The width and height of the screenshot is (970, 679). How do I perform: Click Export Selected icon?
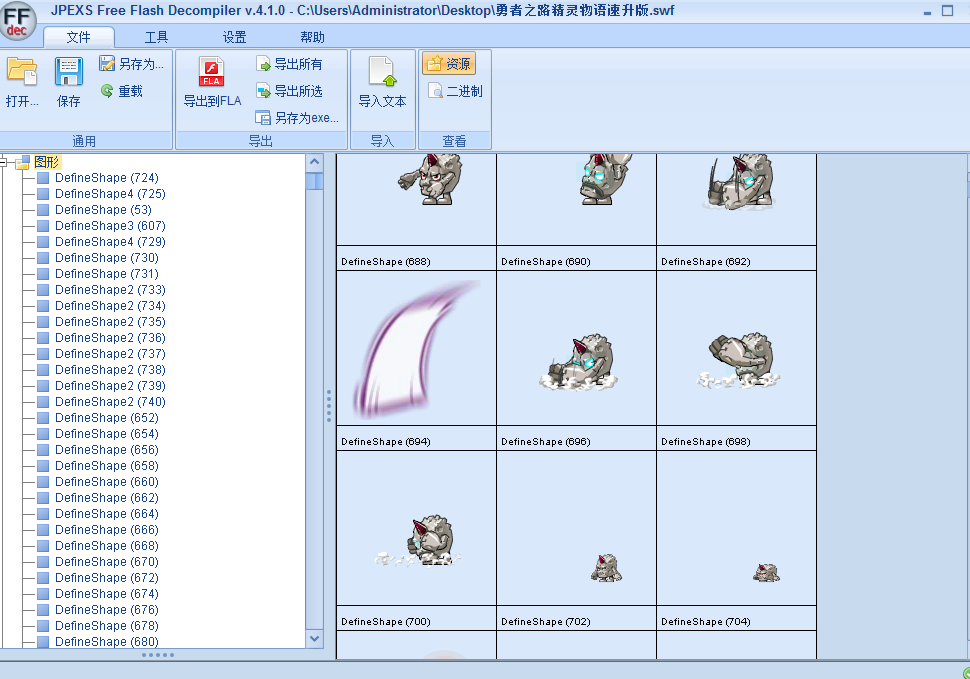coord(264,91)
